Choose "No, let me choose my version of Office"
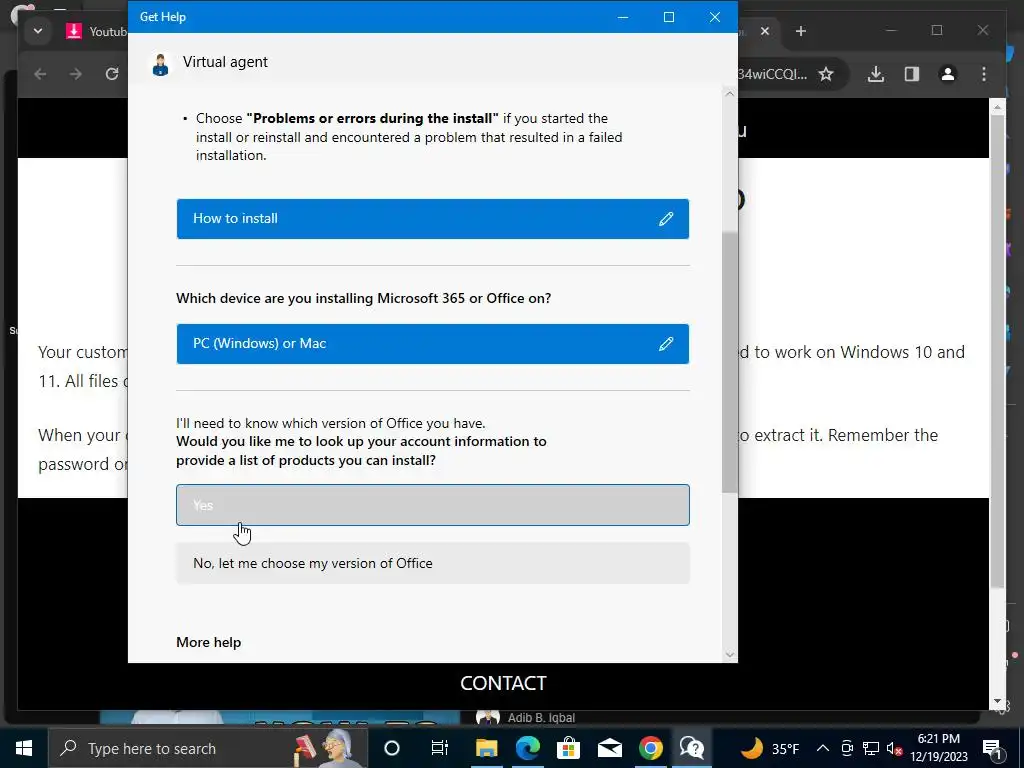This screenshot has width=1024, height=768. (x=432, y=563)
